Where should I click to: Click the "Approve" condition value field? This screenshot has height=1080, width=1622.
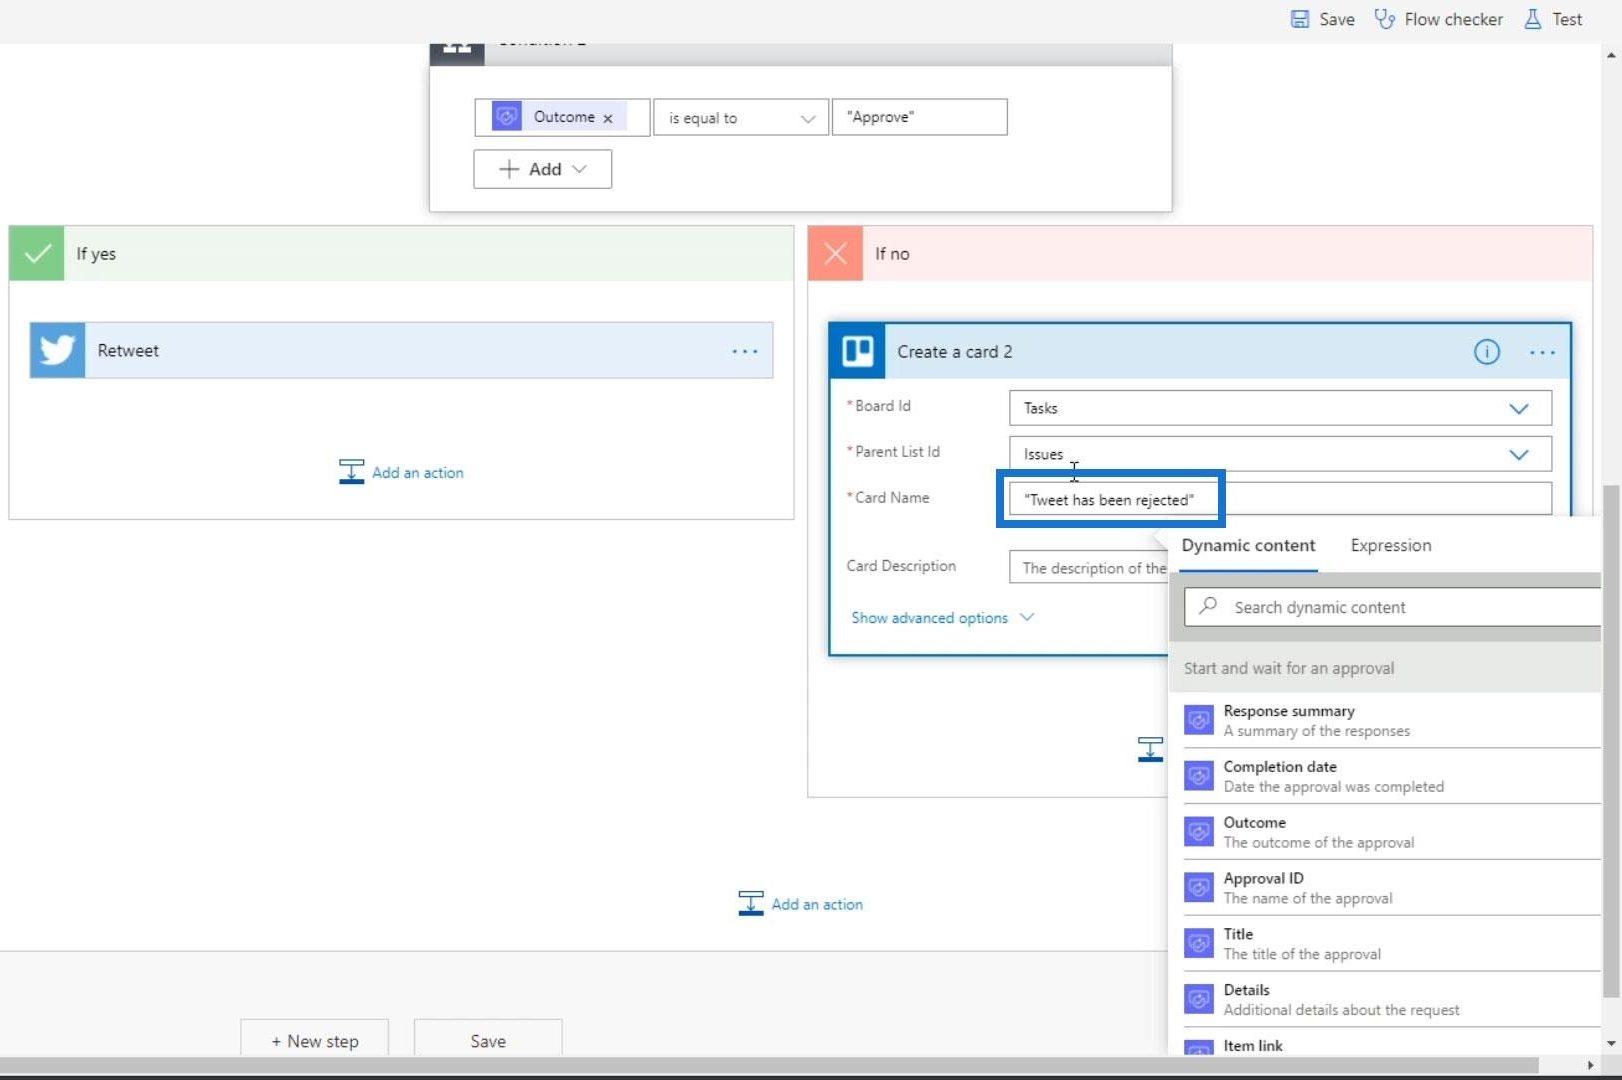919,117
